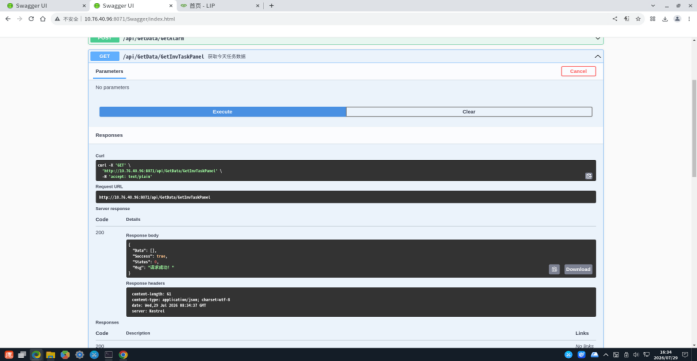Select the Parameters tab
Viewport: 697px width, 361px height.
[x=109, y=71]
